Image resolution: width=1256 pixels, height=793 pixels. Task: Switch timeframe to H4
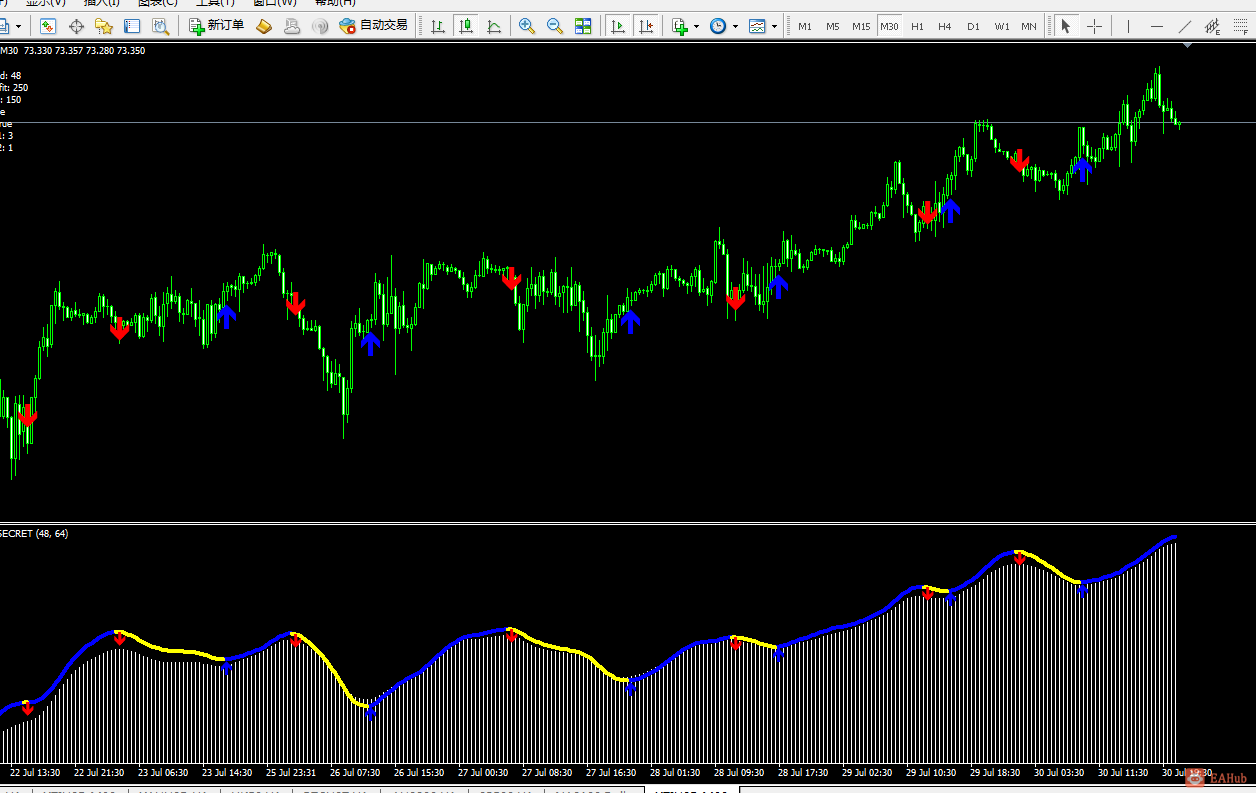944,26
